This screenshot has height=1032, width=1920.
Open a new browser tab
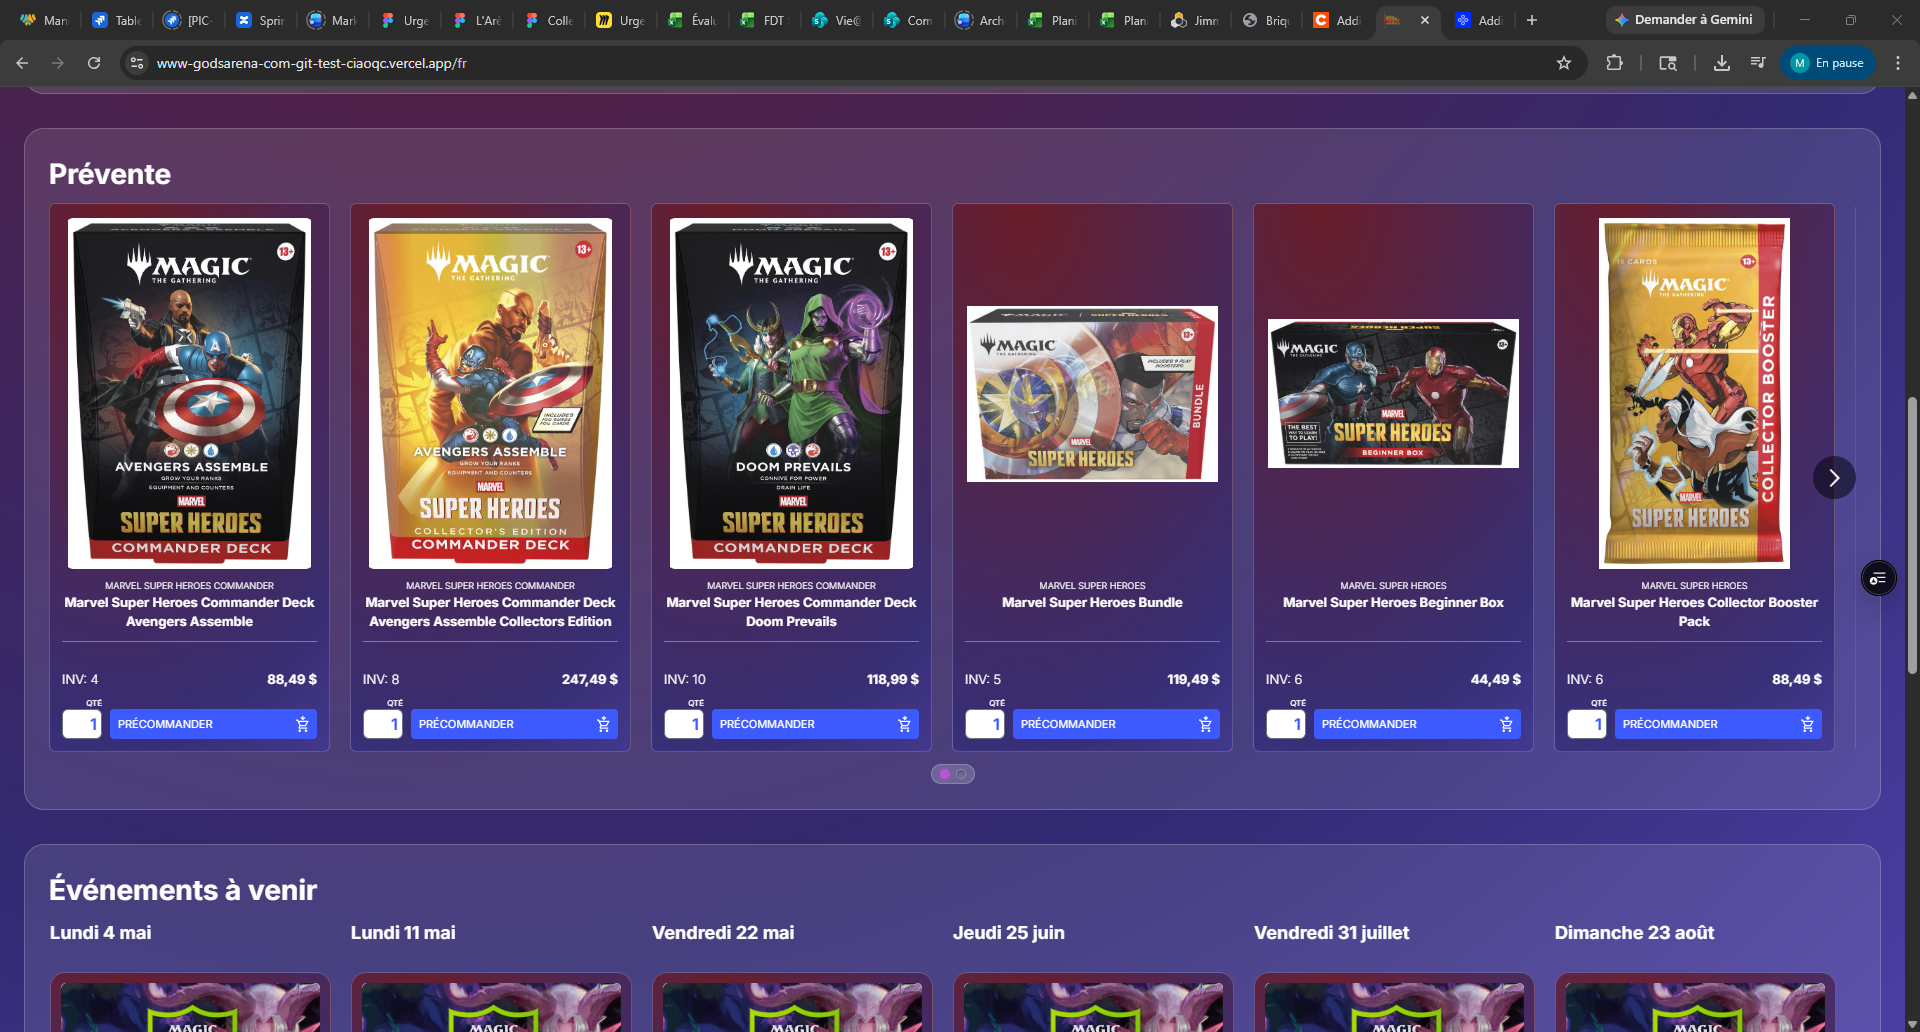click(x=1531, y=20)
